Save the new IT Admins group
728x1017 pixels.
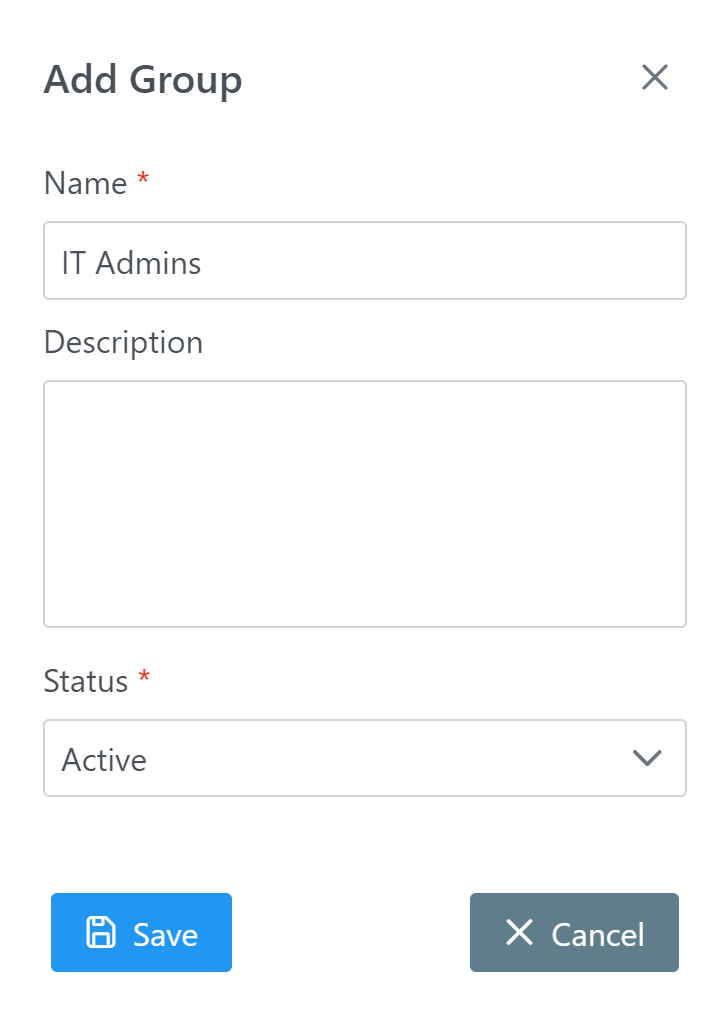click(x=141, y=932)
